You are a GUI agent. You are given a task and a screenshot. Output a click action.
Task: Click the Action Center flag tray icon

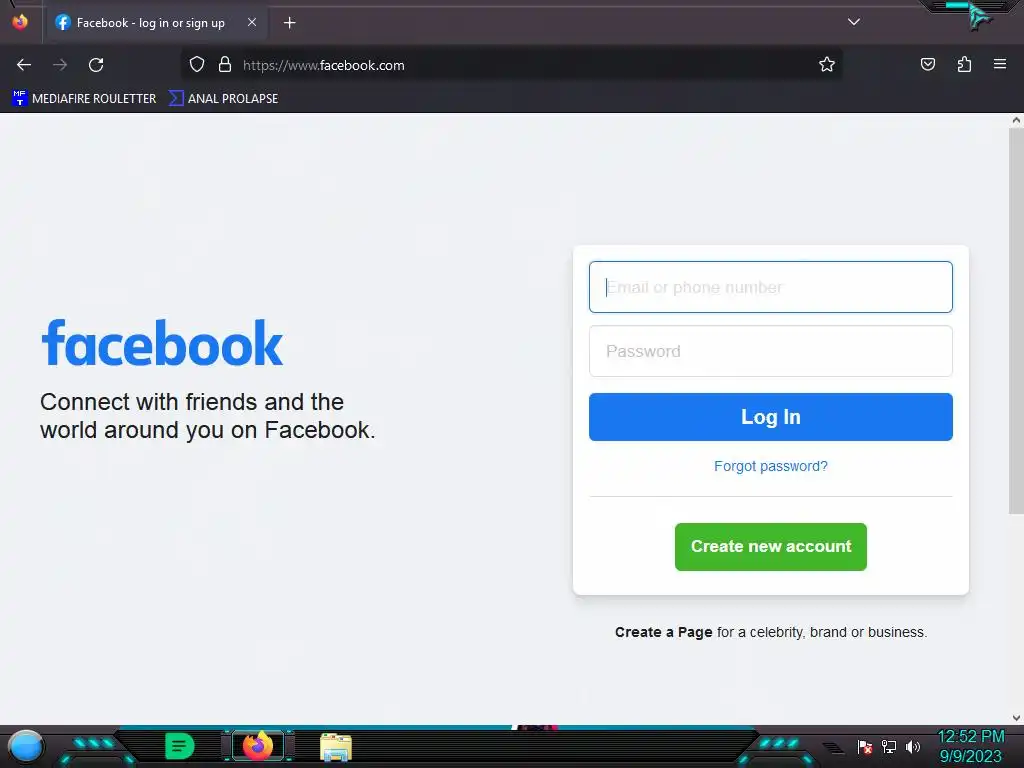pyautogui.click(x=865, y=746)
